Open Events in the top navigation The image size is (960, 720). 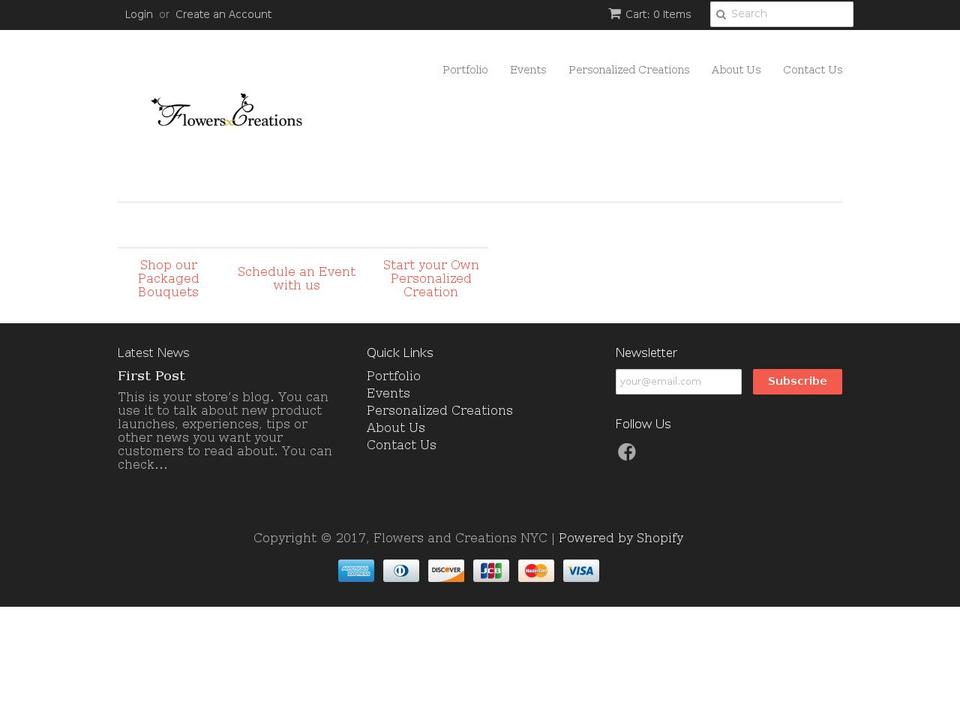click(x=528, y=70)
